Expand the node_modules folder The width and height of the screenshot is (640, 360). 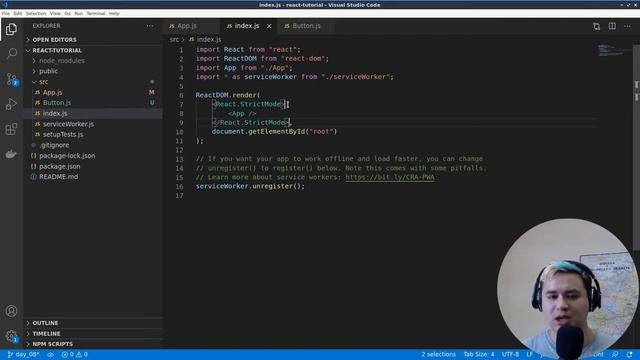[93, 60]
